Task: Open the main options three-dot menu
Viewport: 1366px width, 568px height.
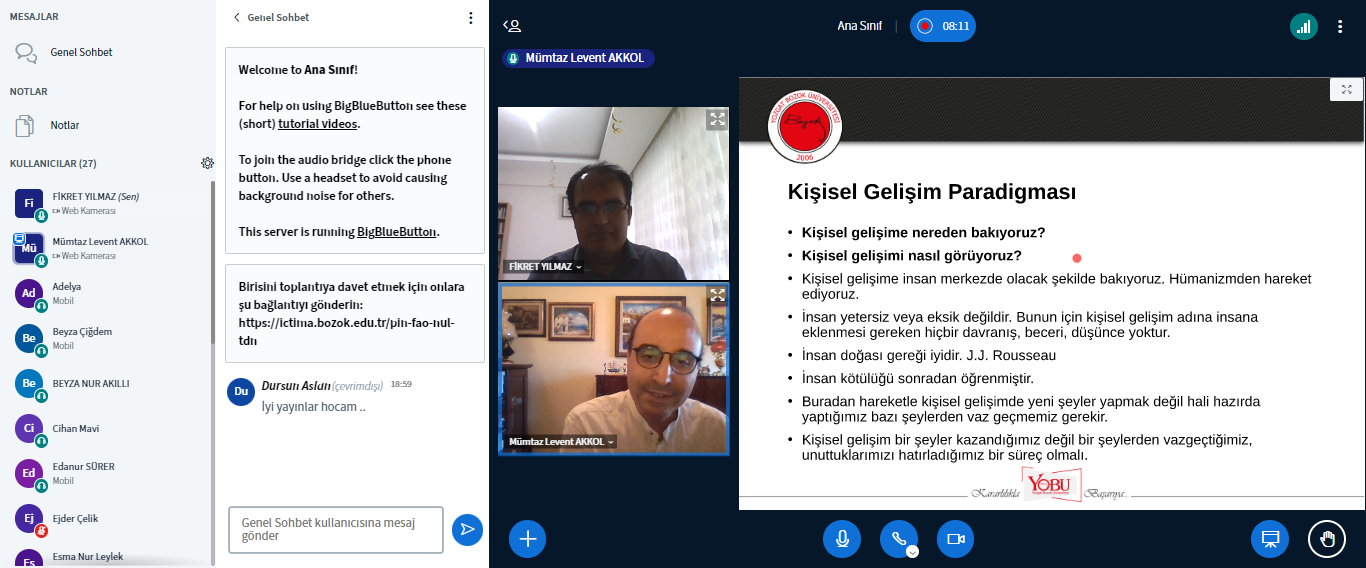Action: pyautogui.click(x=1340, y=27)
